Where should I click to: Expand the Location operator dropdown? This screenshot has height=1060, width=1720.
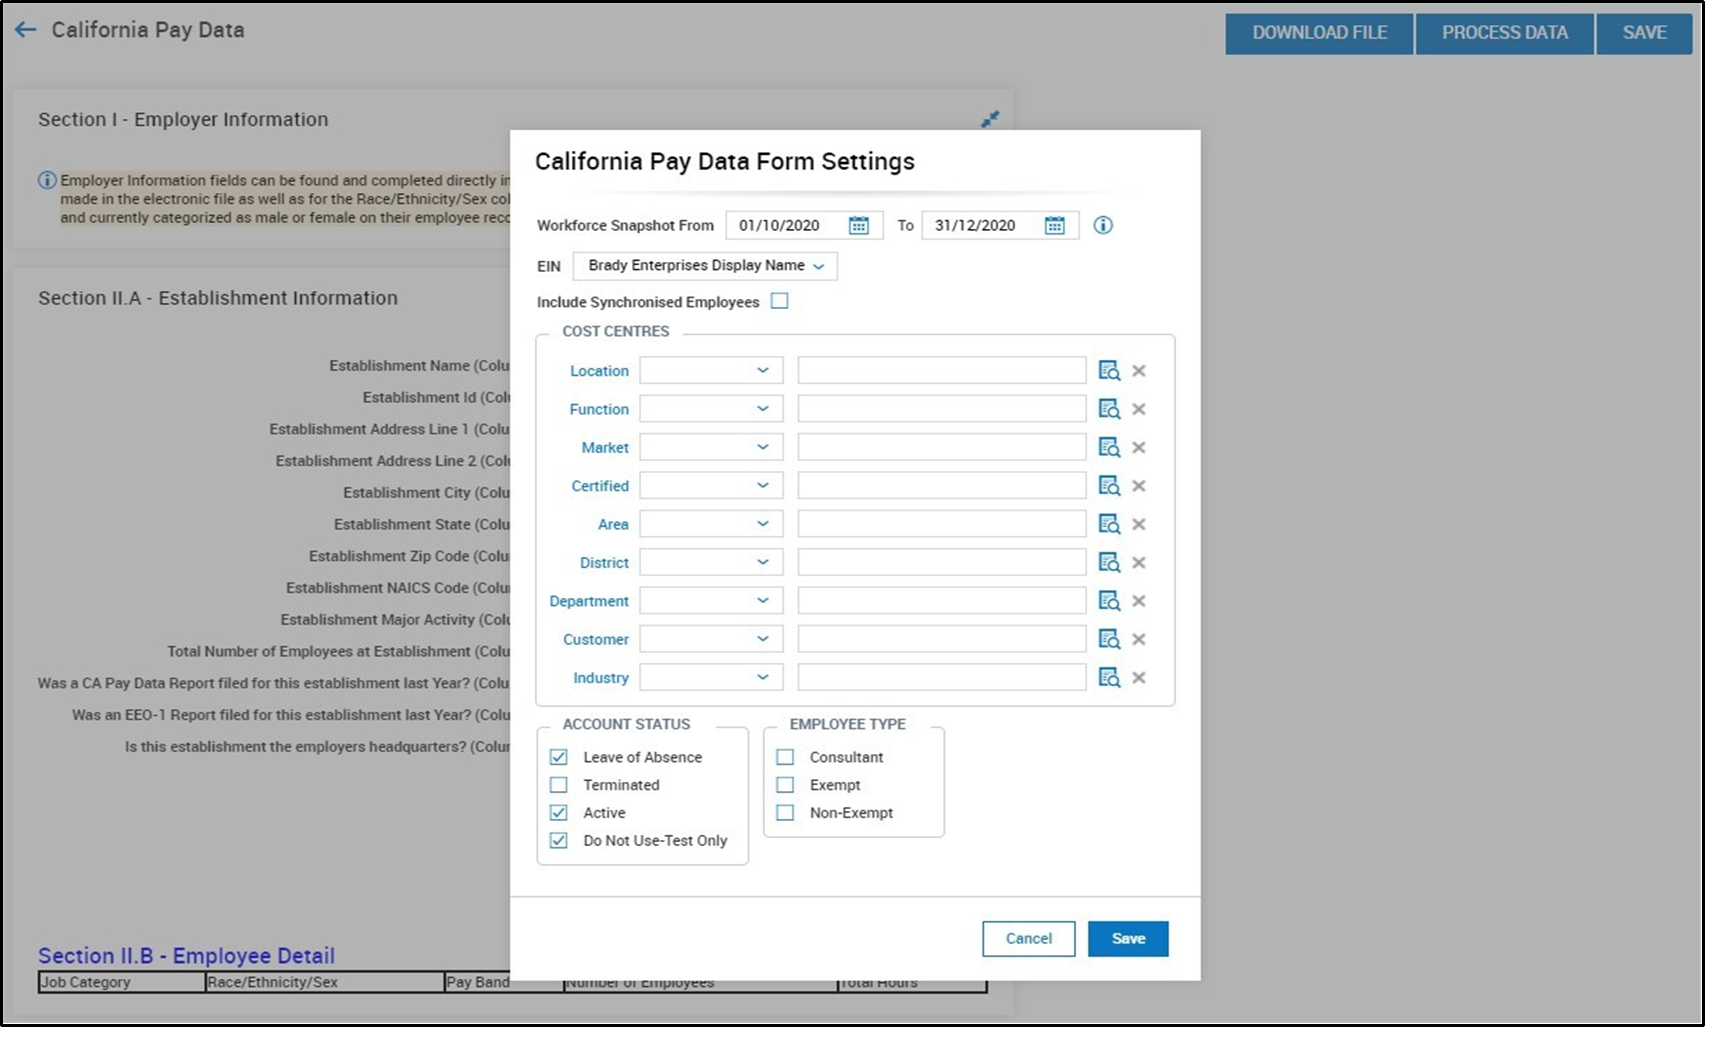pos(711,371)
